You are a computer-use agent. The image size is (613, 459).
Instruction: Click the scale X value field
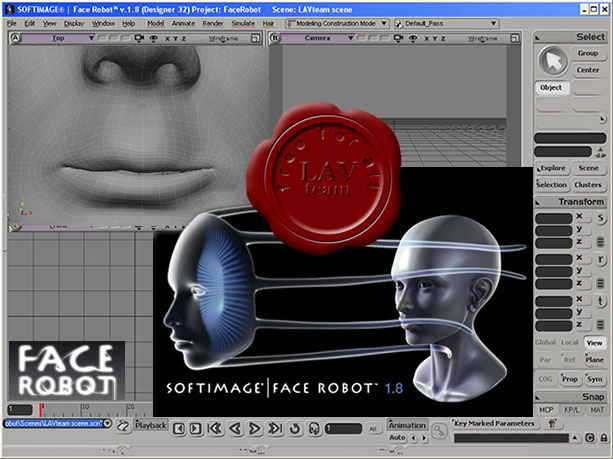[x=554, y=218]
